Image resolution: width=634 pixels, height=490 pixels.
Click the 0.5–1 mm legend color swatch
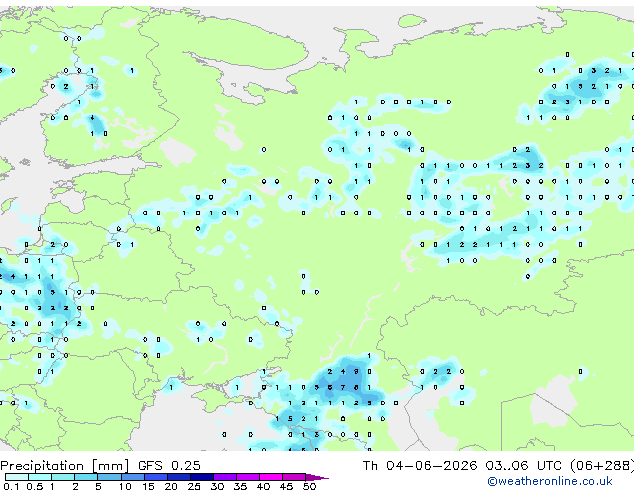coord(40,477)
